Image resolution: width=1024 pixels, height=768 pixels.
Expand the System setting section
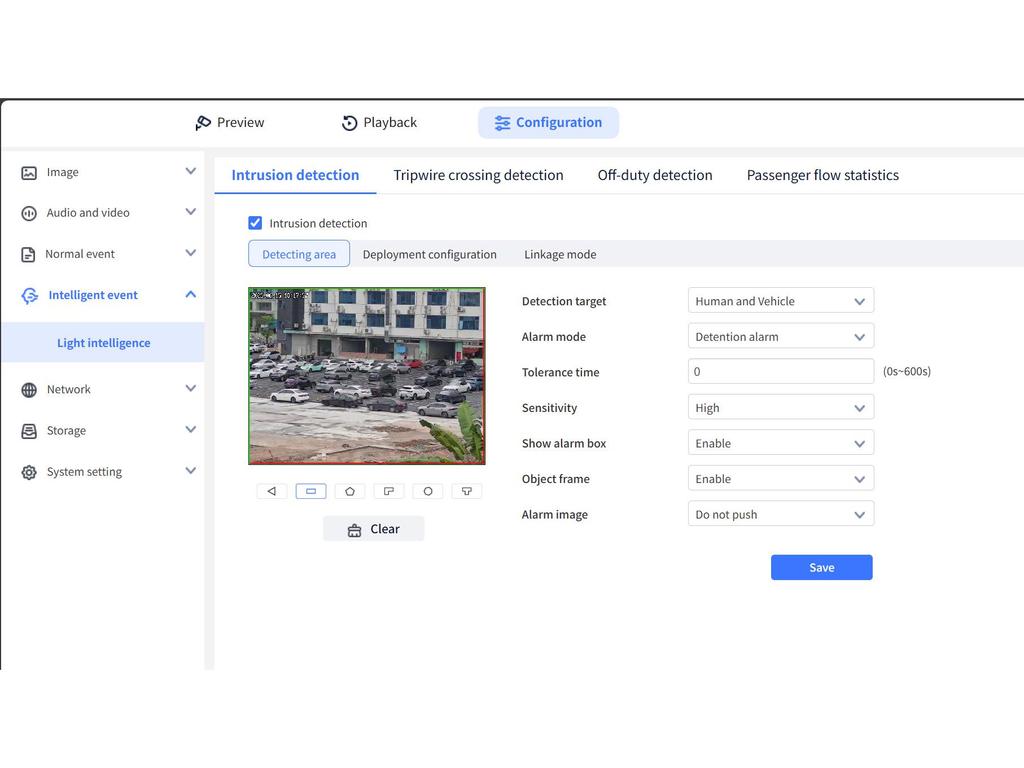[190, 472]
